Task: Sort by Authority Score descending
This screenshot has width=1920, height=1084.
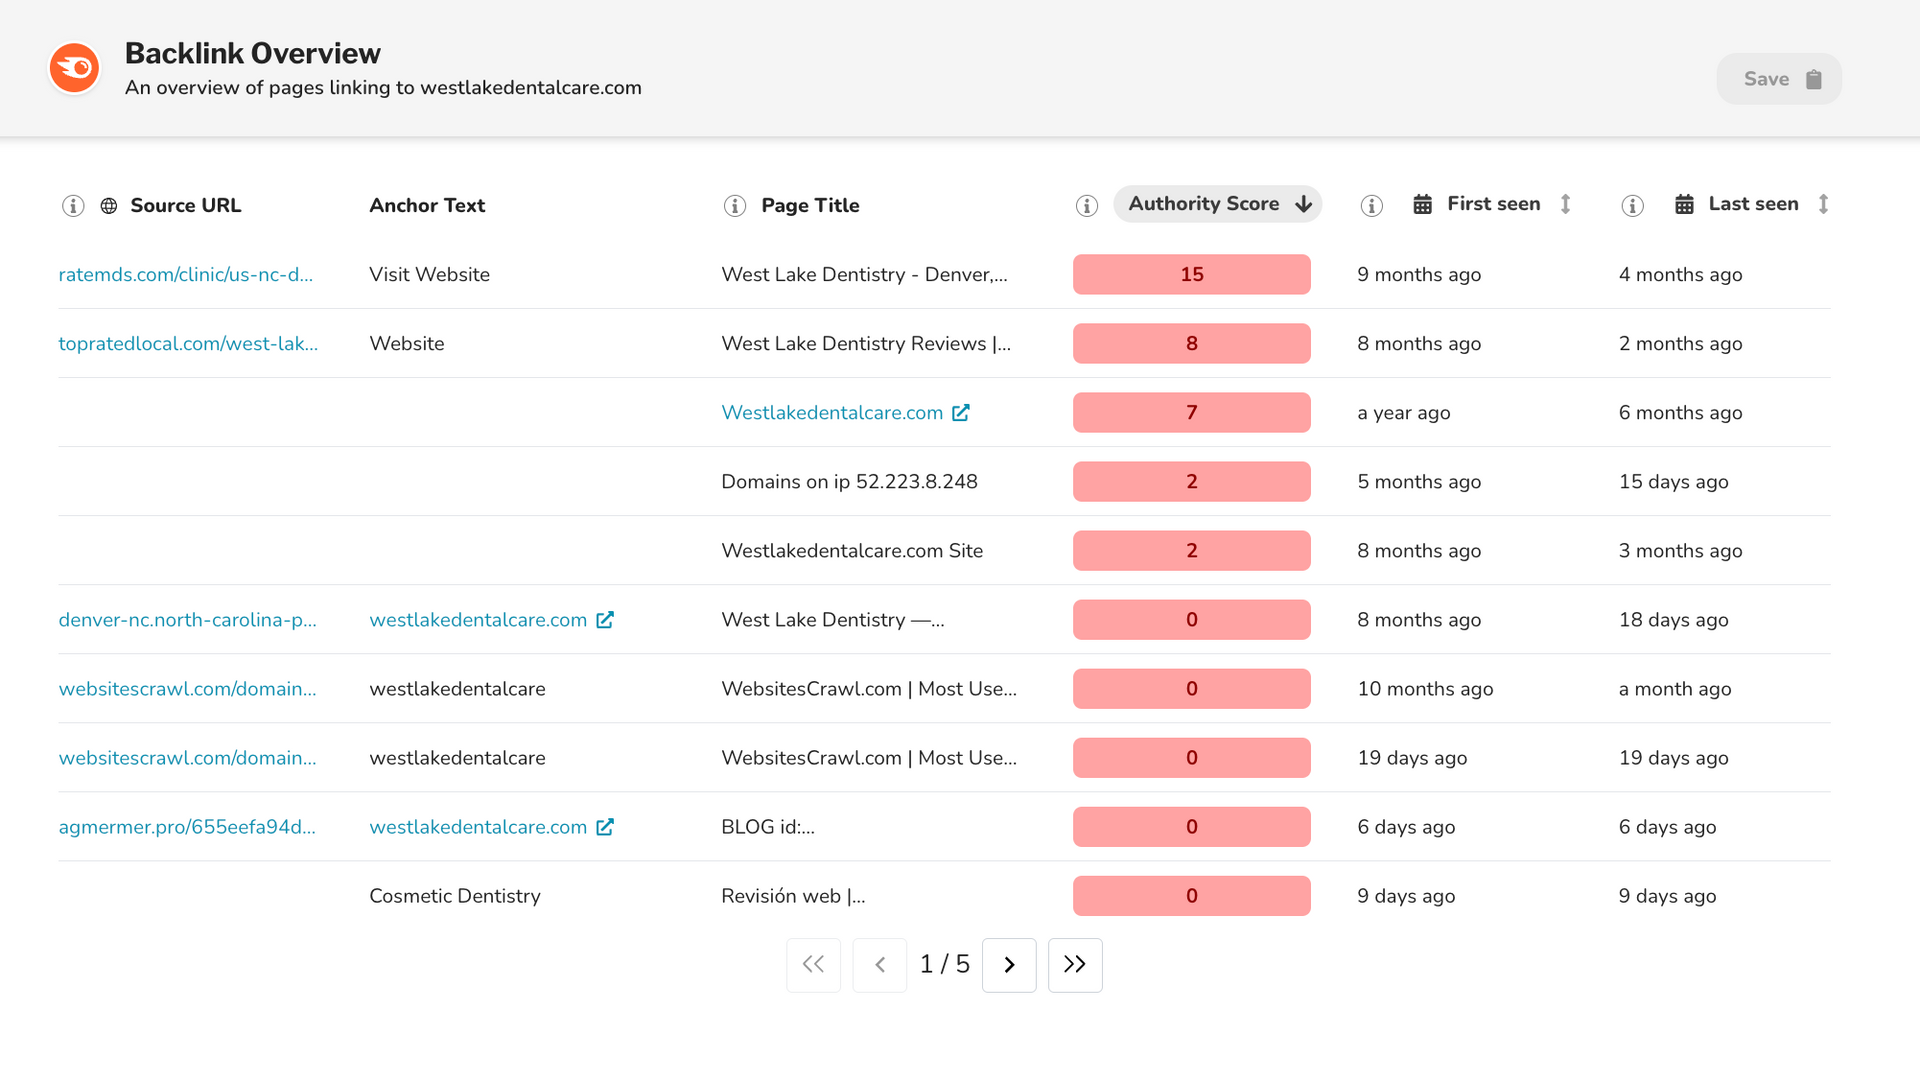Action: (x=1217, y=204)
